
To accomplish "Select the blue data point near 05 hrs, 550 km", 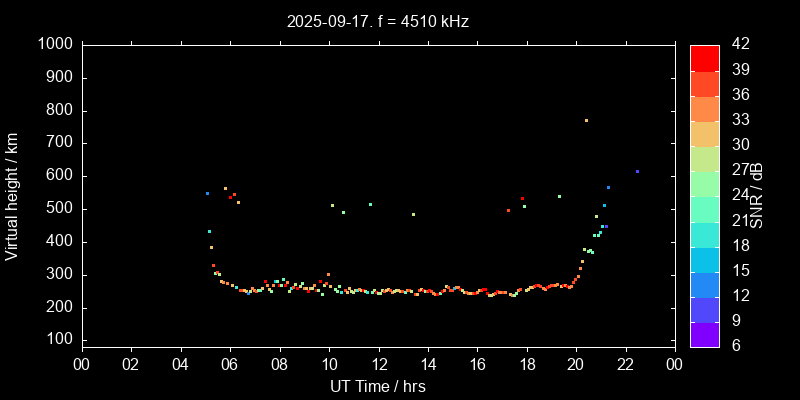I will pos(207,193).
